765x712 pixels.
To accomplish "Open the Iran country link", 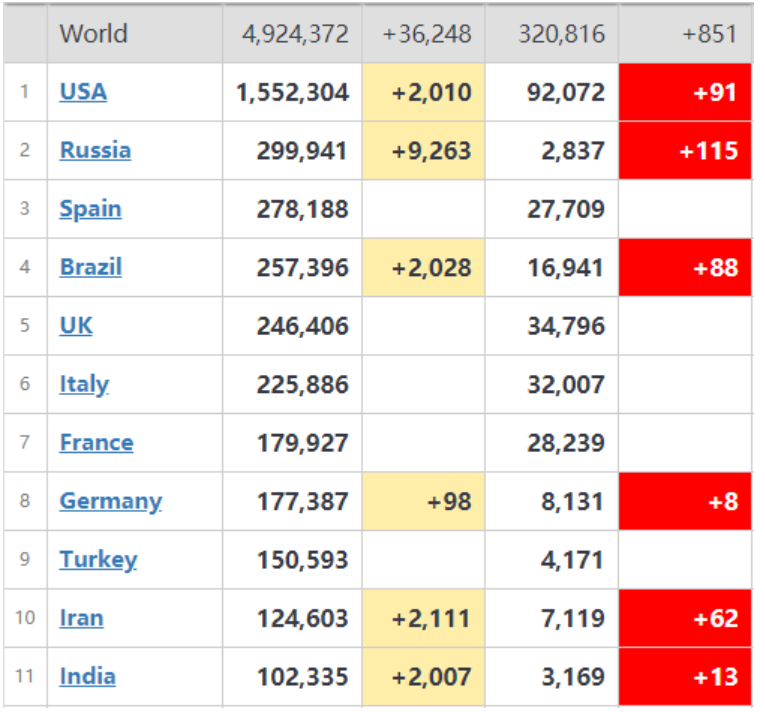I will coord(81,618).
